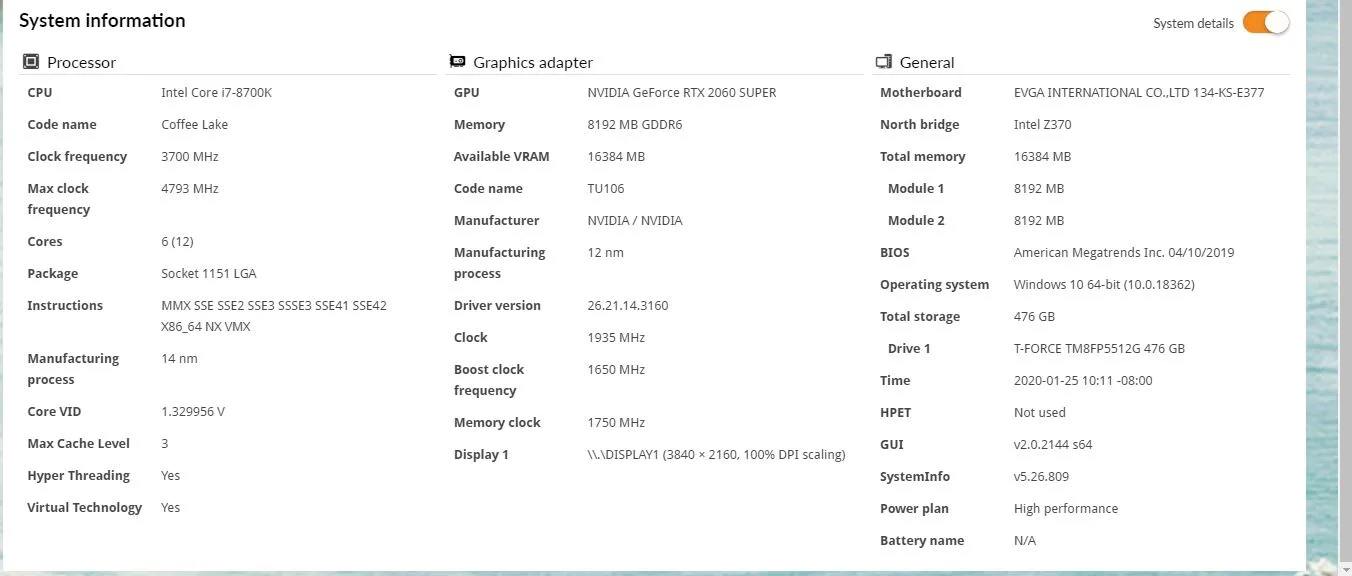Click the 12 nm manufacturing process value
The image size is (1352, 576).
click(606, 253)
